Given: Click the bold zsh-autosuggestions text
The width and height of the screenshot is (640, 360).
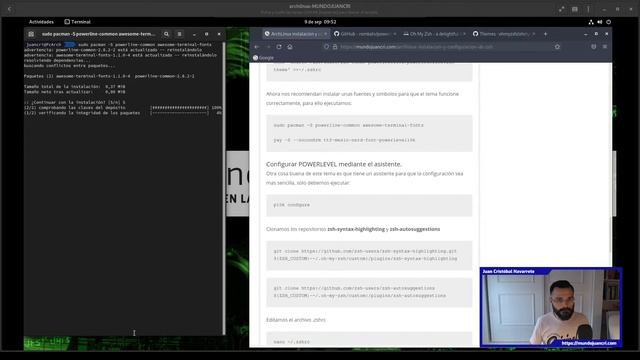Looking at the screenshot, I should [x=415, y=229].
